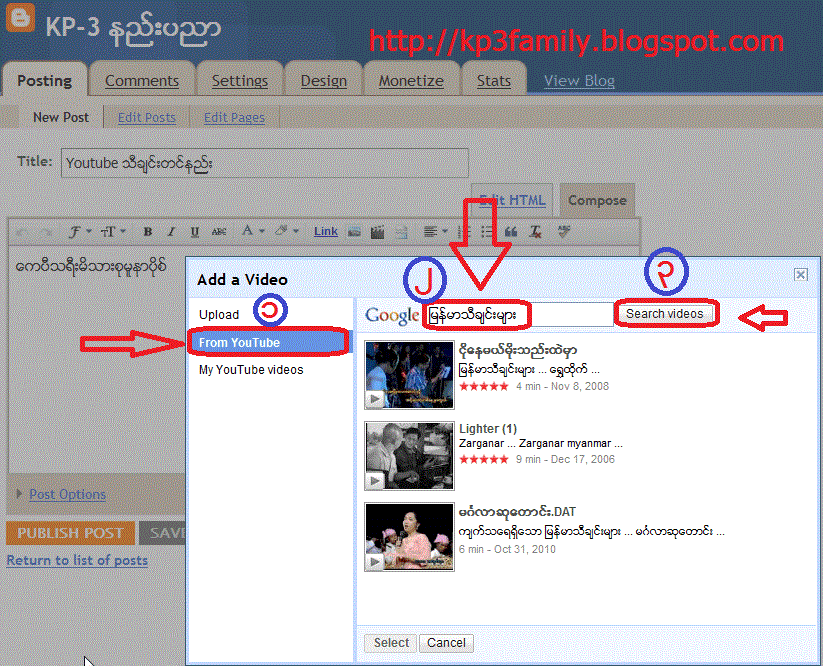Click the View Blog link
This screenshot has width=823, height=666.
pyautogui.click(x=579, y=81)
